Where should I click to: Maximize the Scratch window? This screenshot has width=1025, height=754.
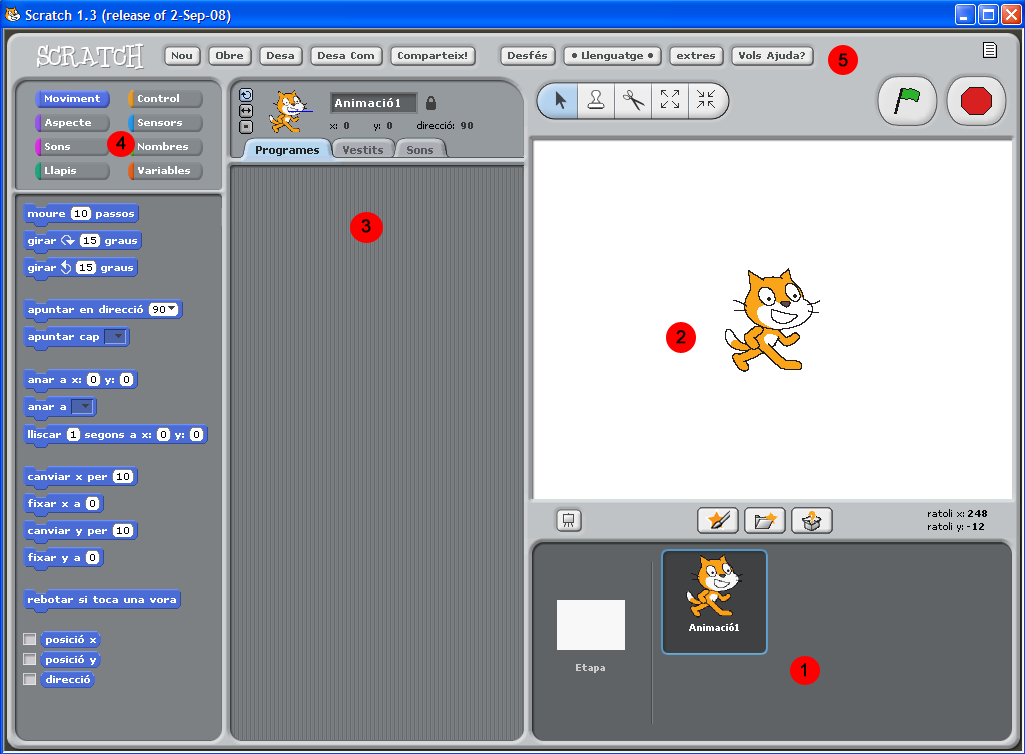(988, 14)
